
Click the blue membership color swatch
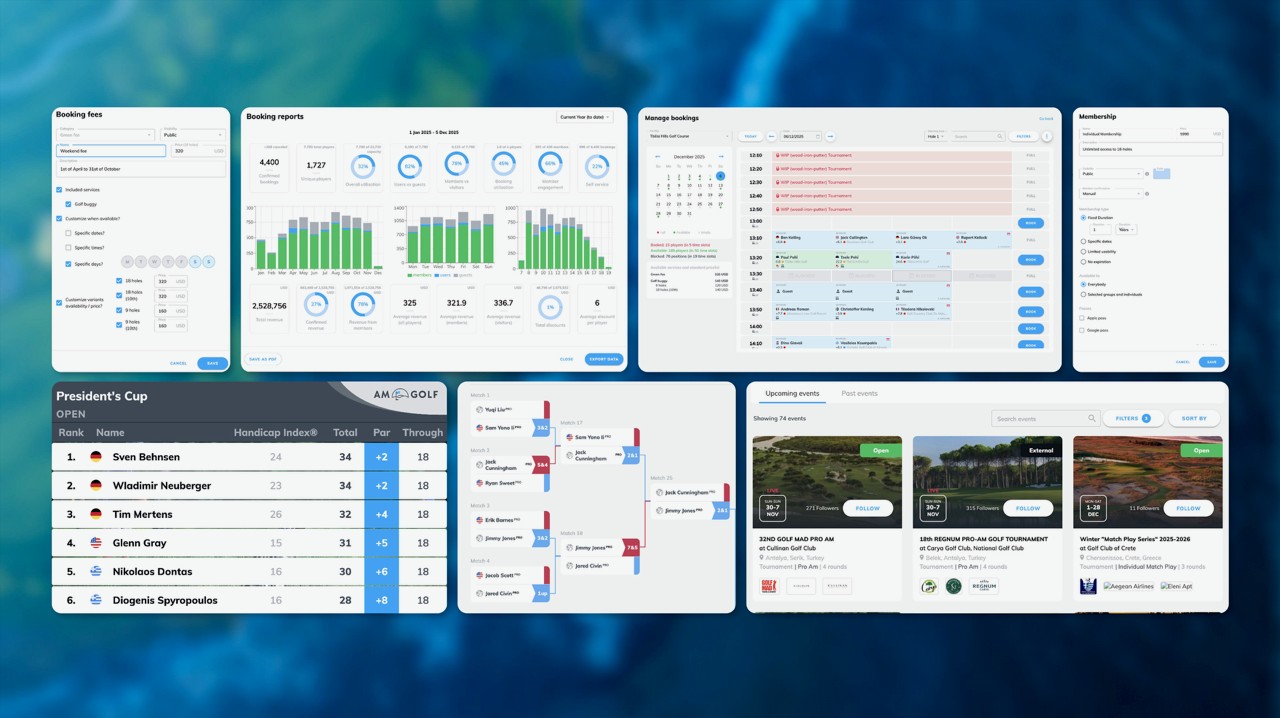coord(1161,173)
